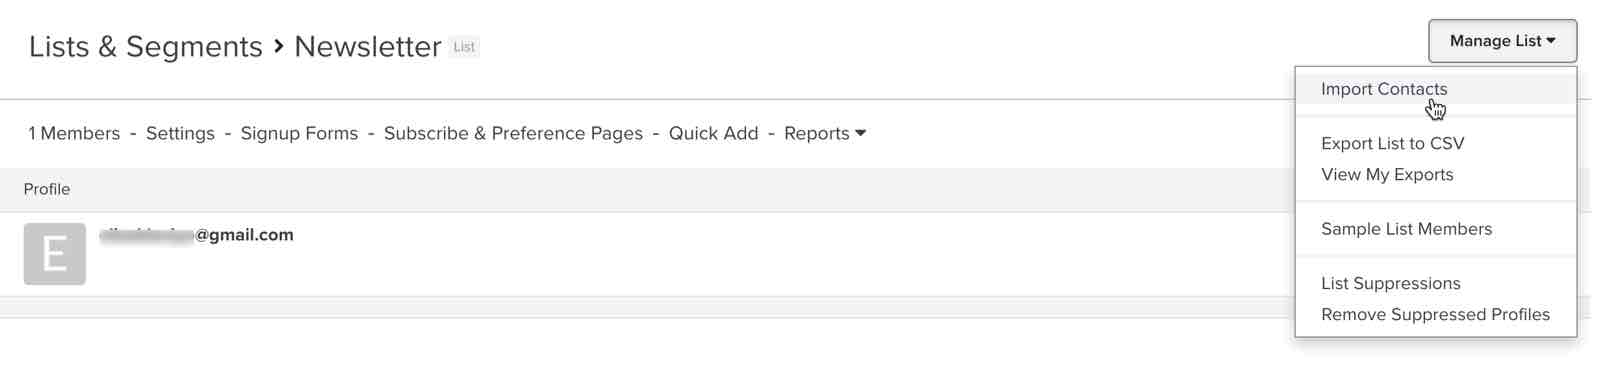The height and width of the screenshot is (380, 1600).
Task: Click the gray E profile avatar
Action: click(x=55, y=254)
